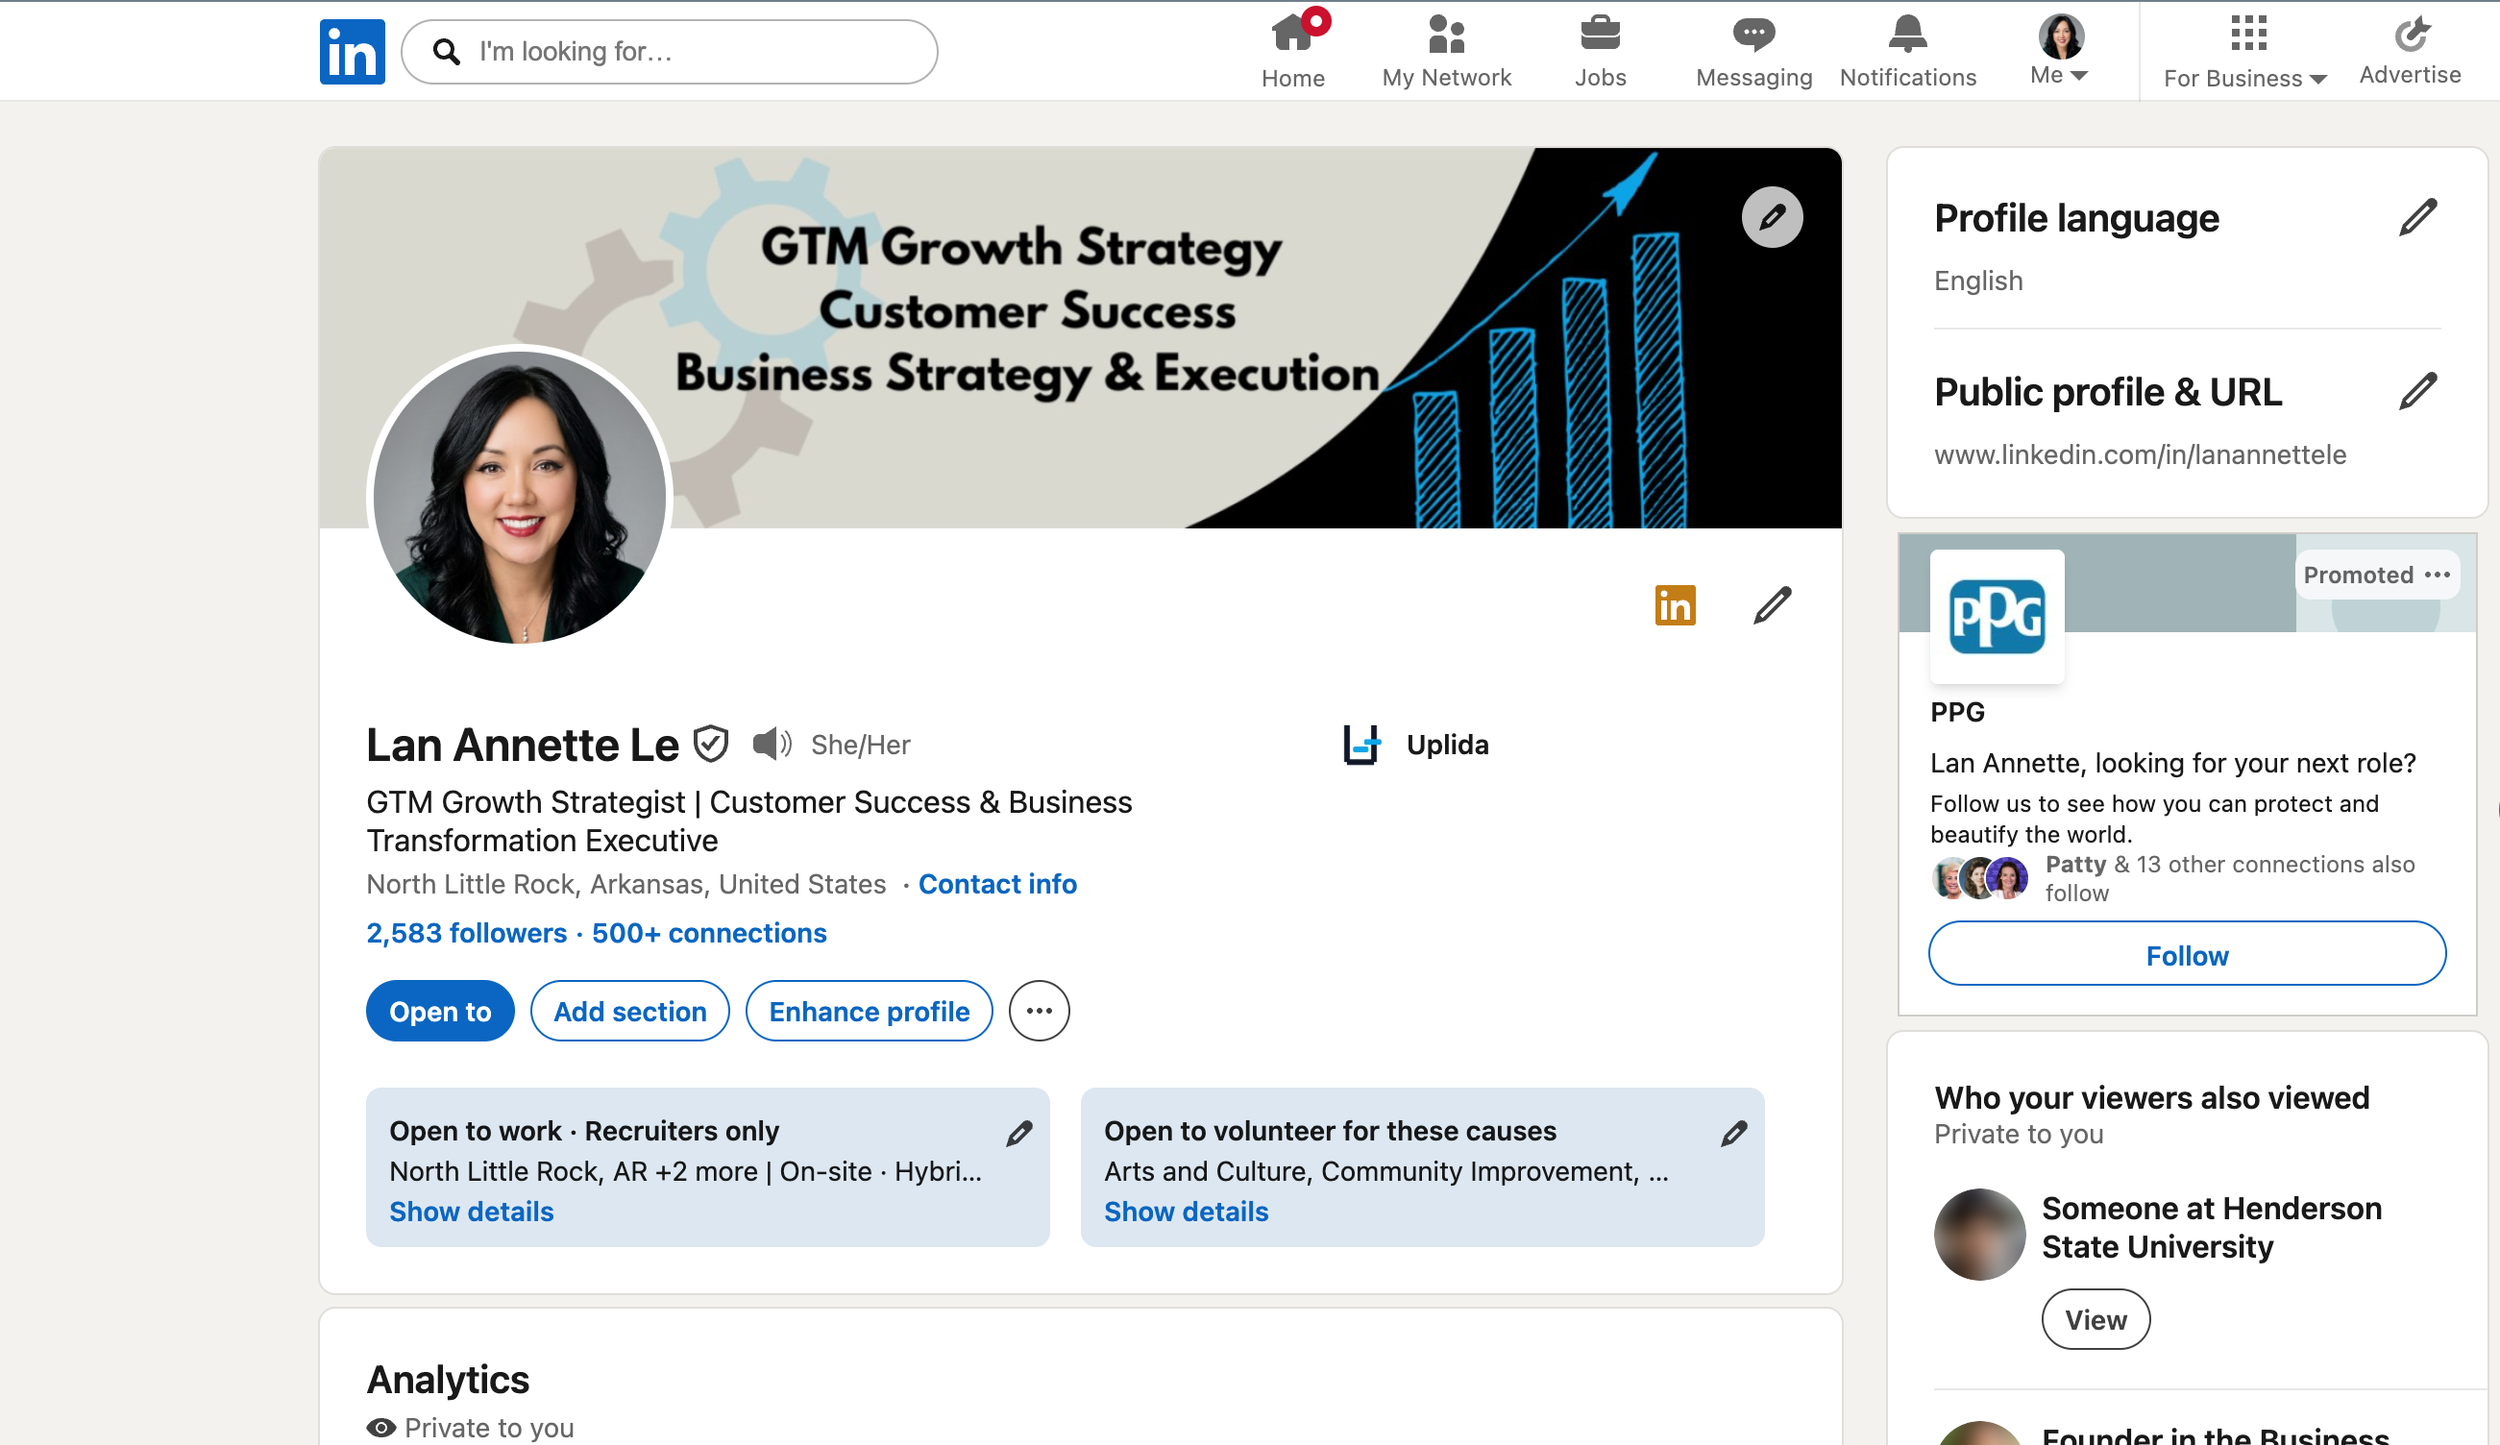2500x1445 pixels.
Task: Edit Open to work preferences
Action: pyautogui.click(x=1019, y=1133)
